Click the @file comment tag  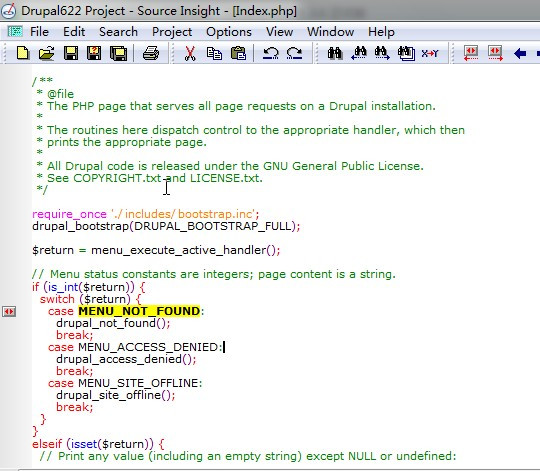[x=60, y=94]
